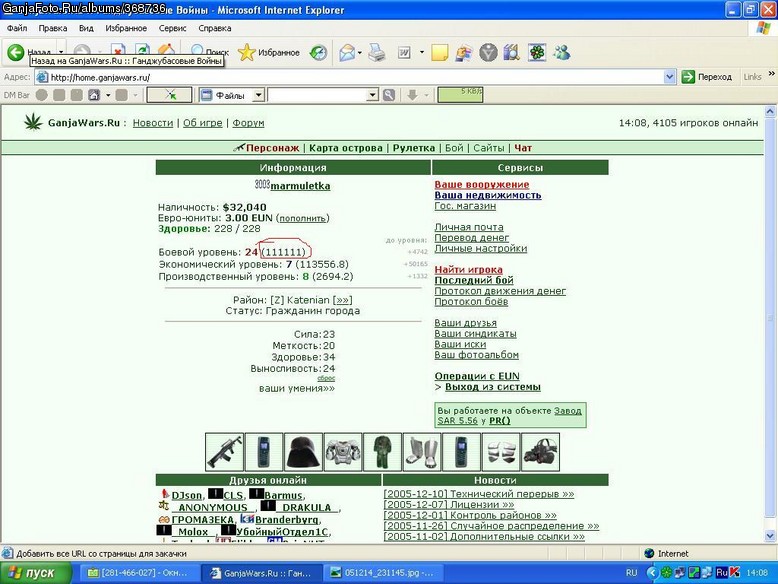Expand the address bar dropdown
This screenshot has width=778, height=584.
pyautogui.click(x=669, y=77)
